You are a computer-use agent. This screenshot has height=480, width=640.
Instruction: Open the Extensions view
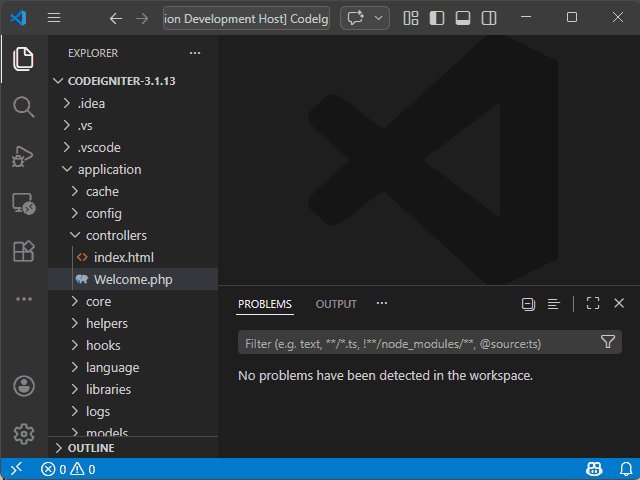click(23, 251)
